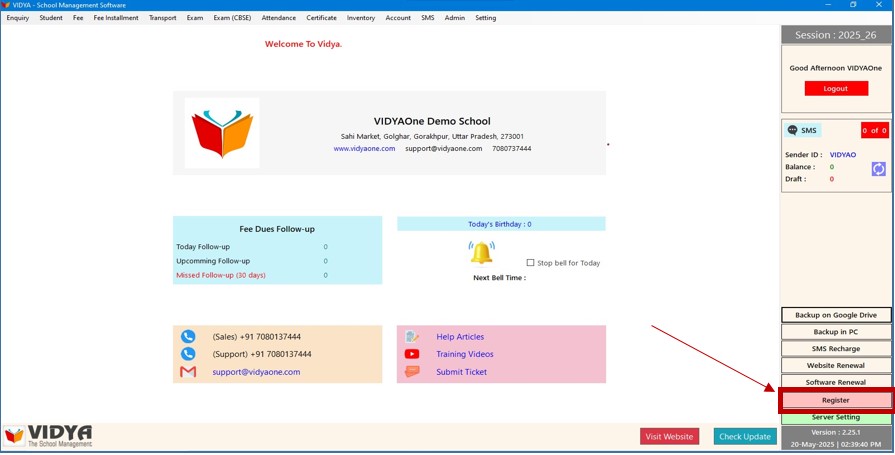Click the SMS chat bubble icon

(x=792, y=130)
